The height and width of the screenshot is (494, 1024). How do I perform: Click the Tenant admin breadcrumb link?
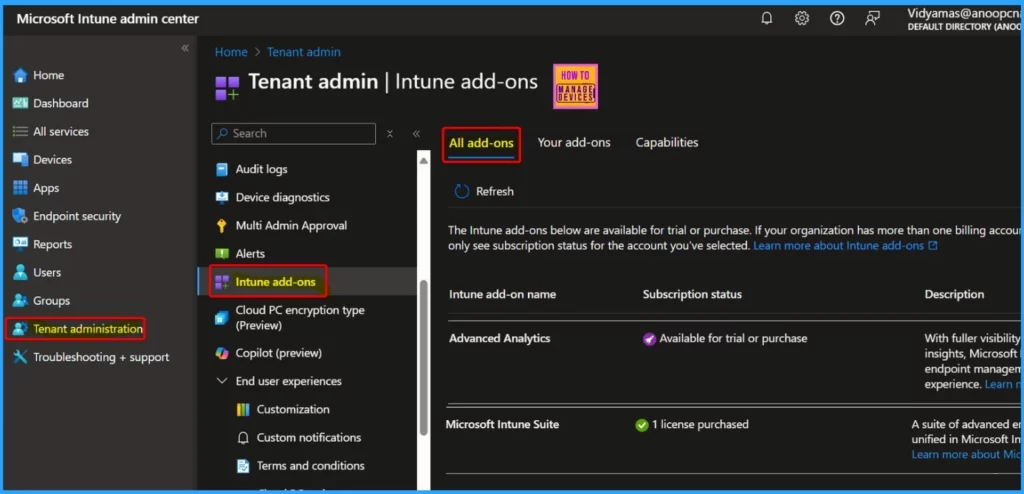304,52
